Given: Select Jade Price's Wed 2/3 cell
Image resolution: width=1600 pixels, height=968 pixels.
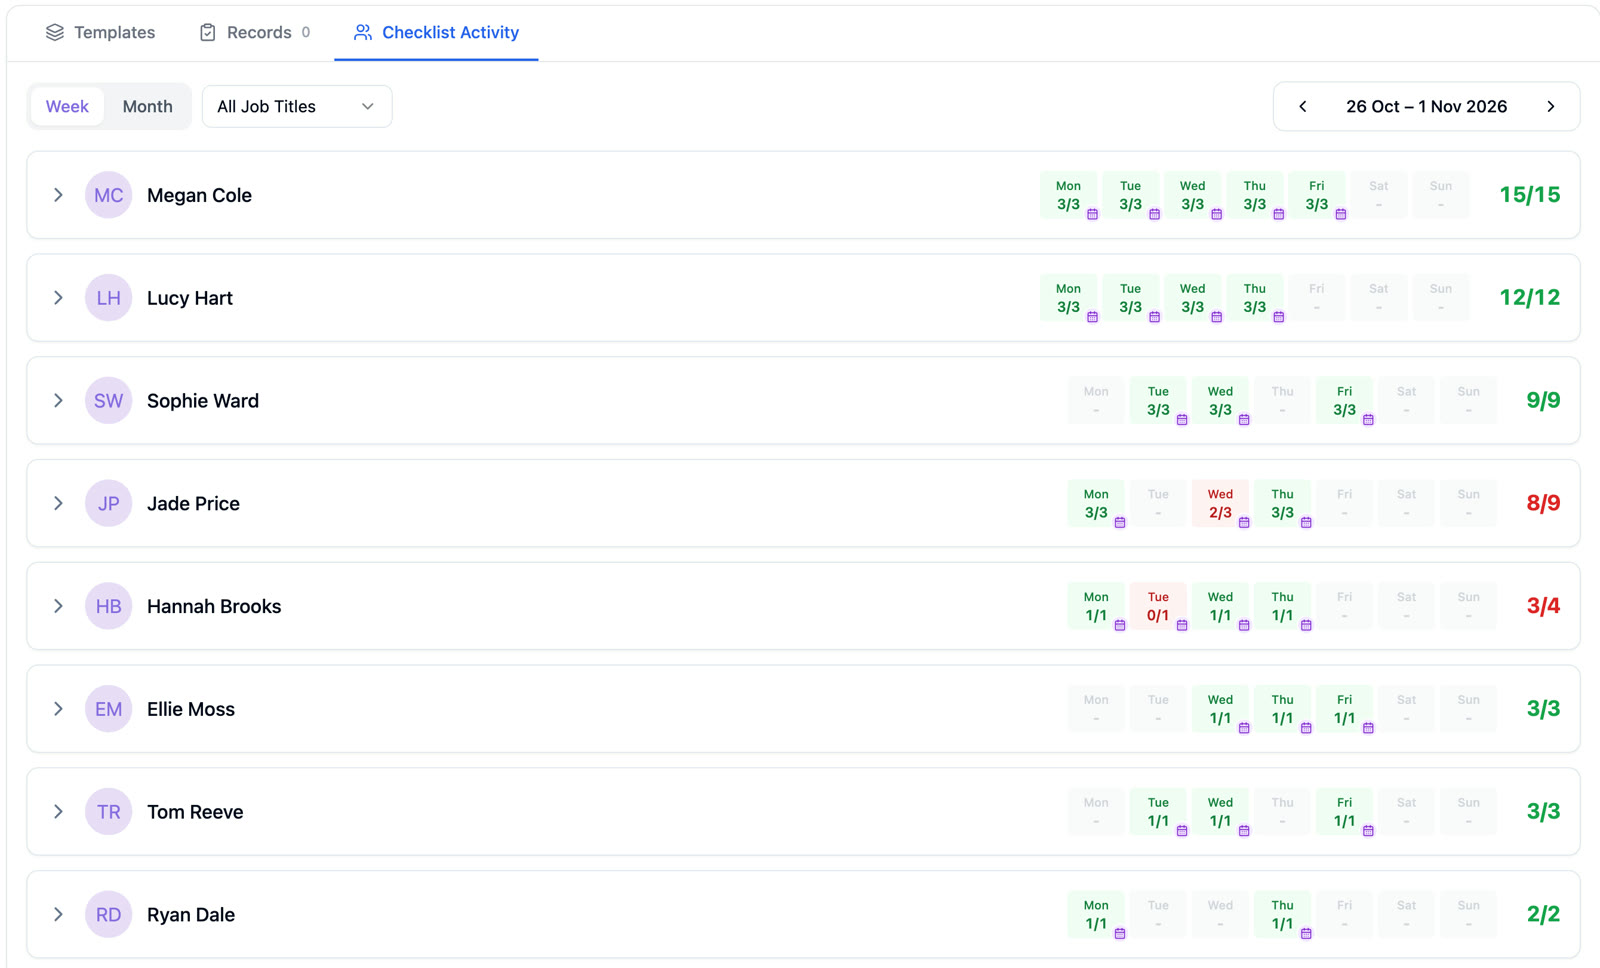Looking at the screenshot, I should tap(1220, 503).
